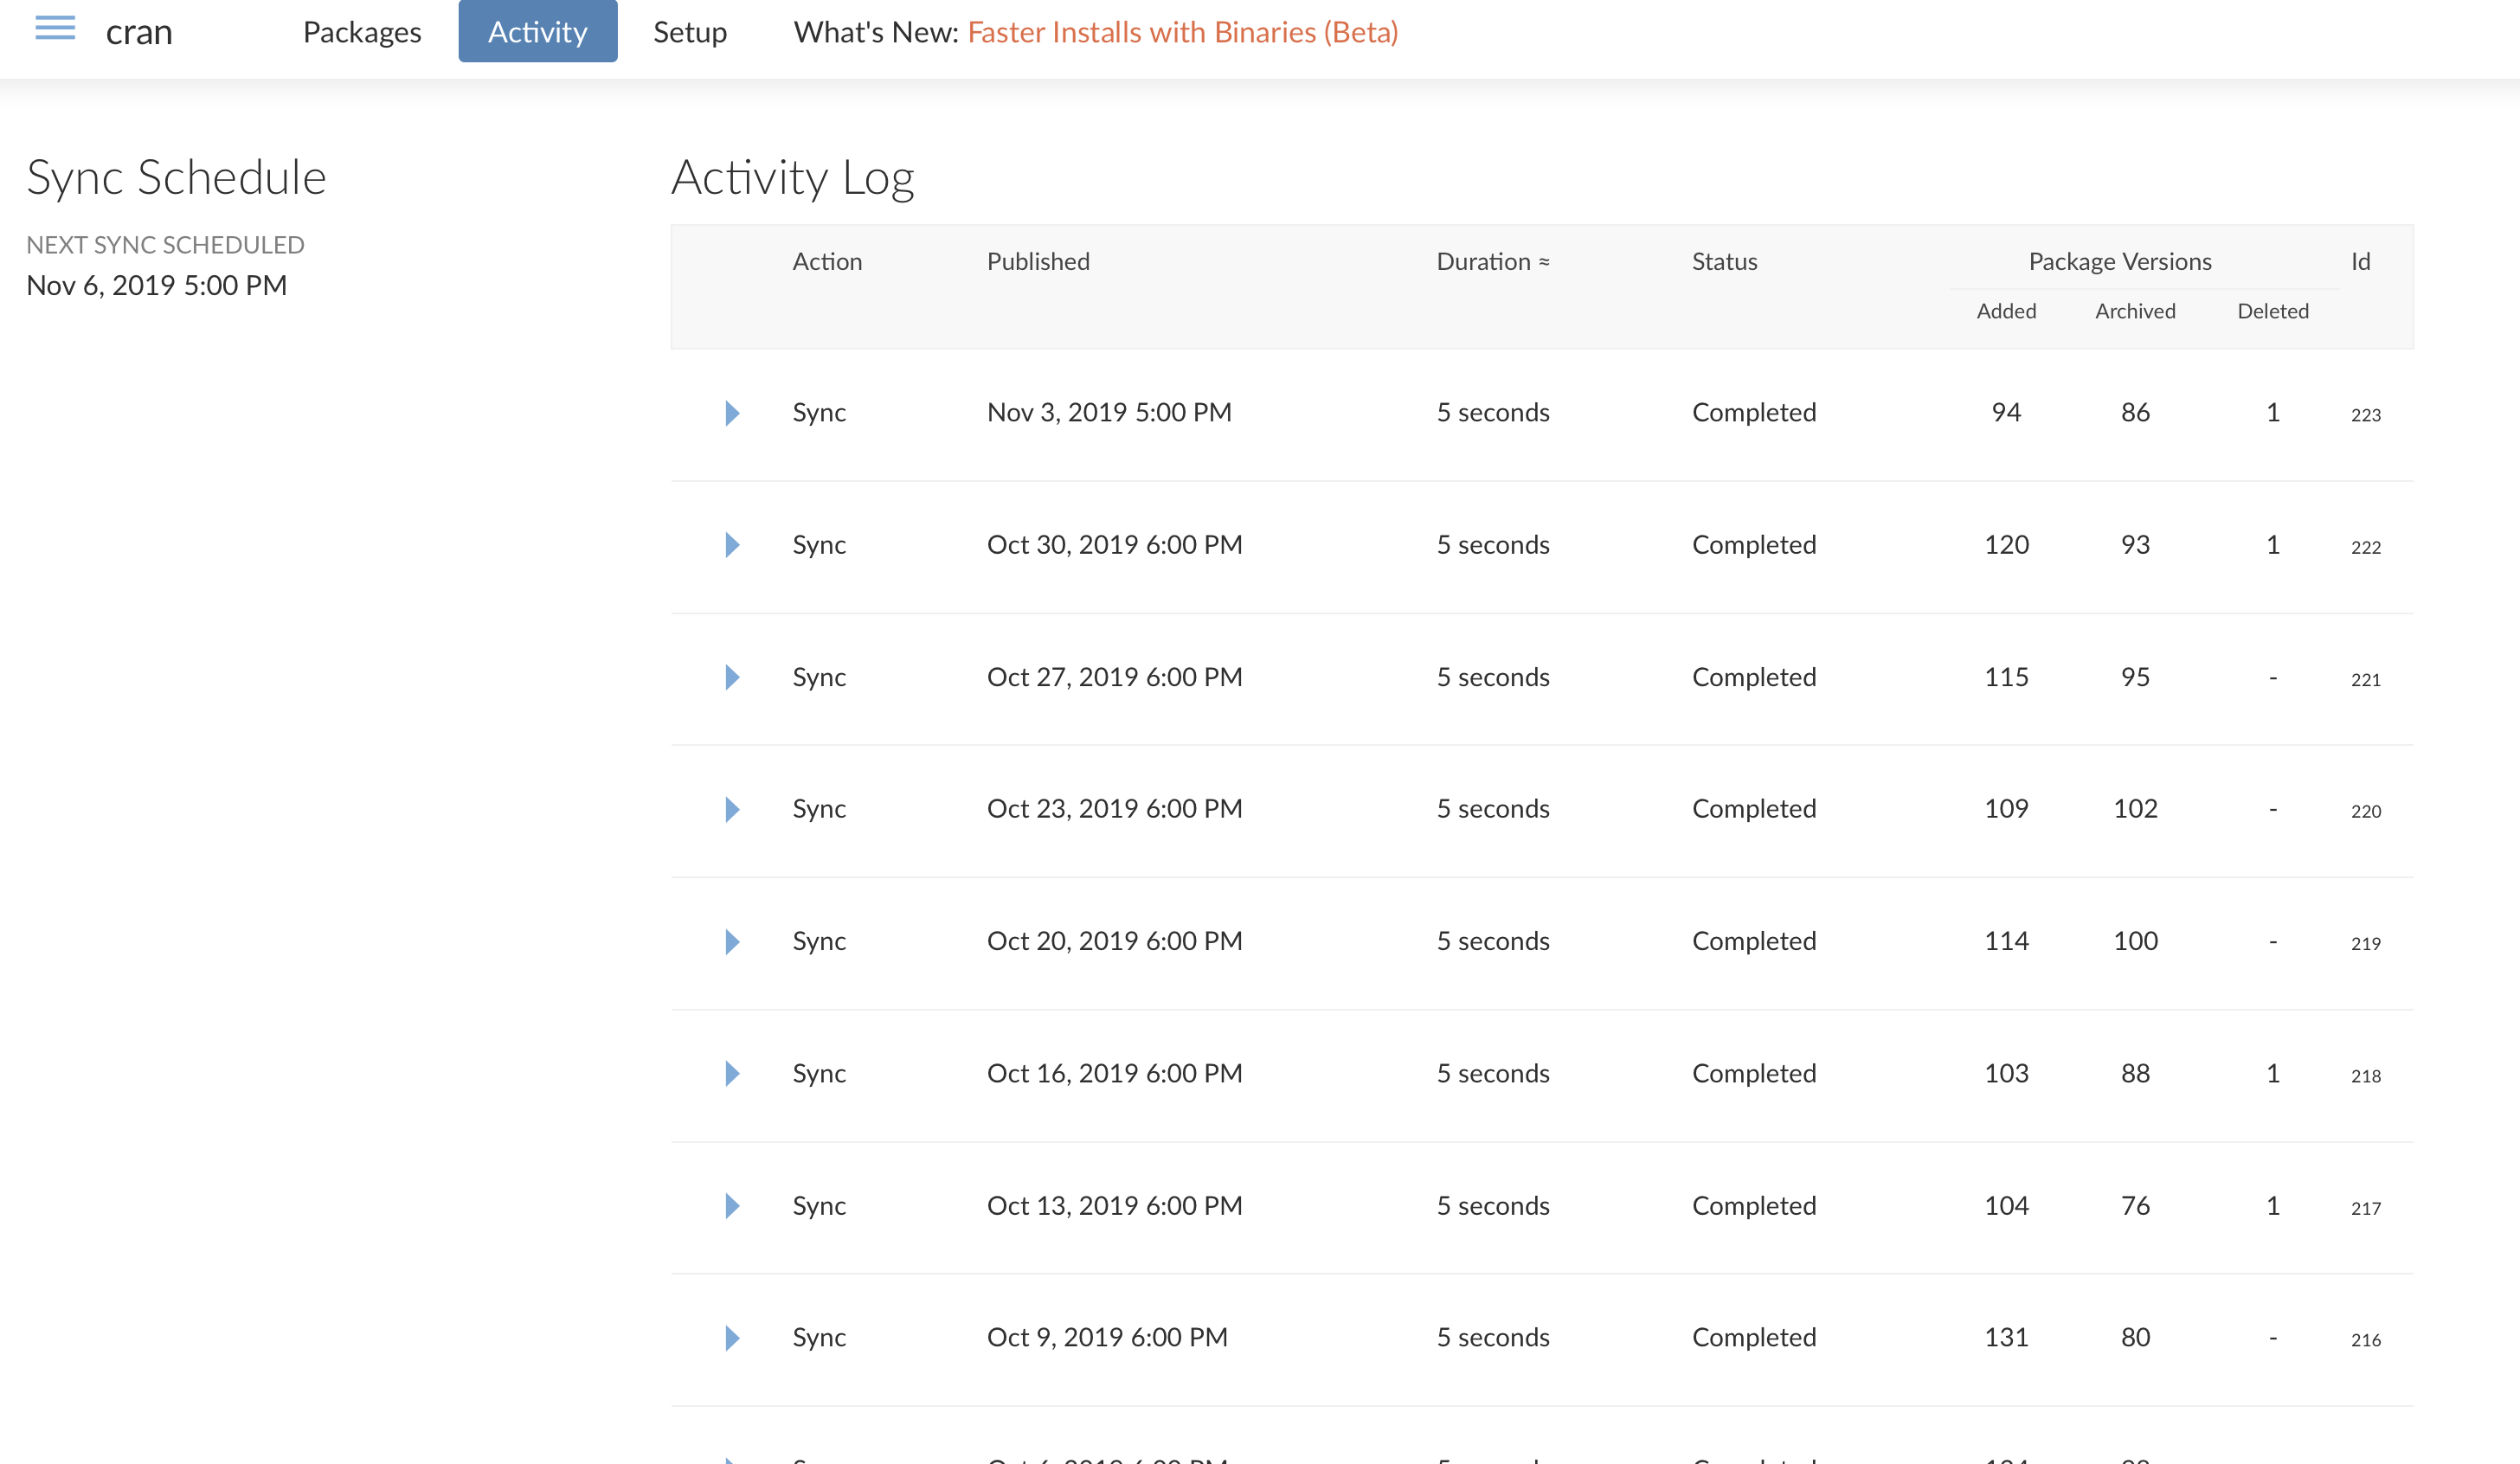Click the expand arrow for sync ID 219
The width and height of the screenshot is (2520, 1464).
[x=730, y=941]
